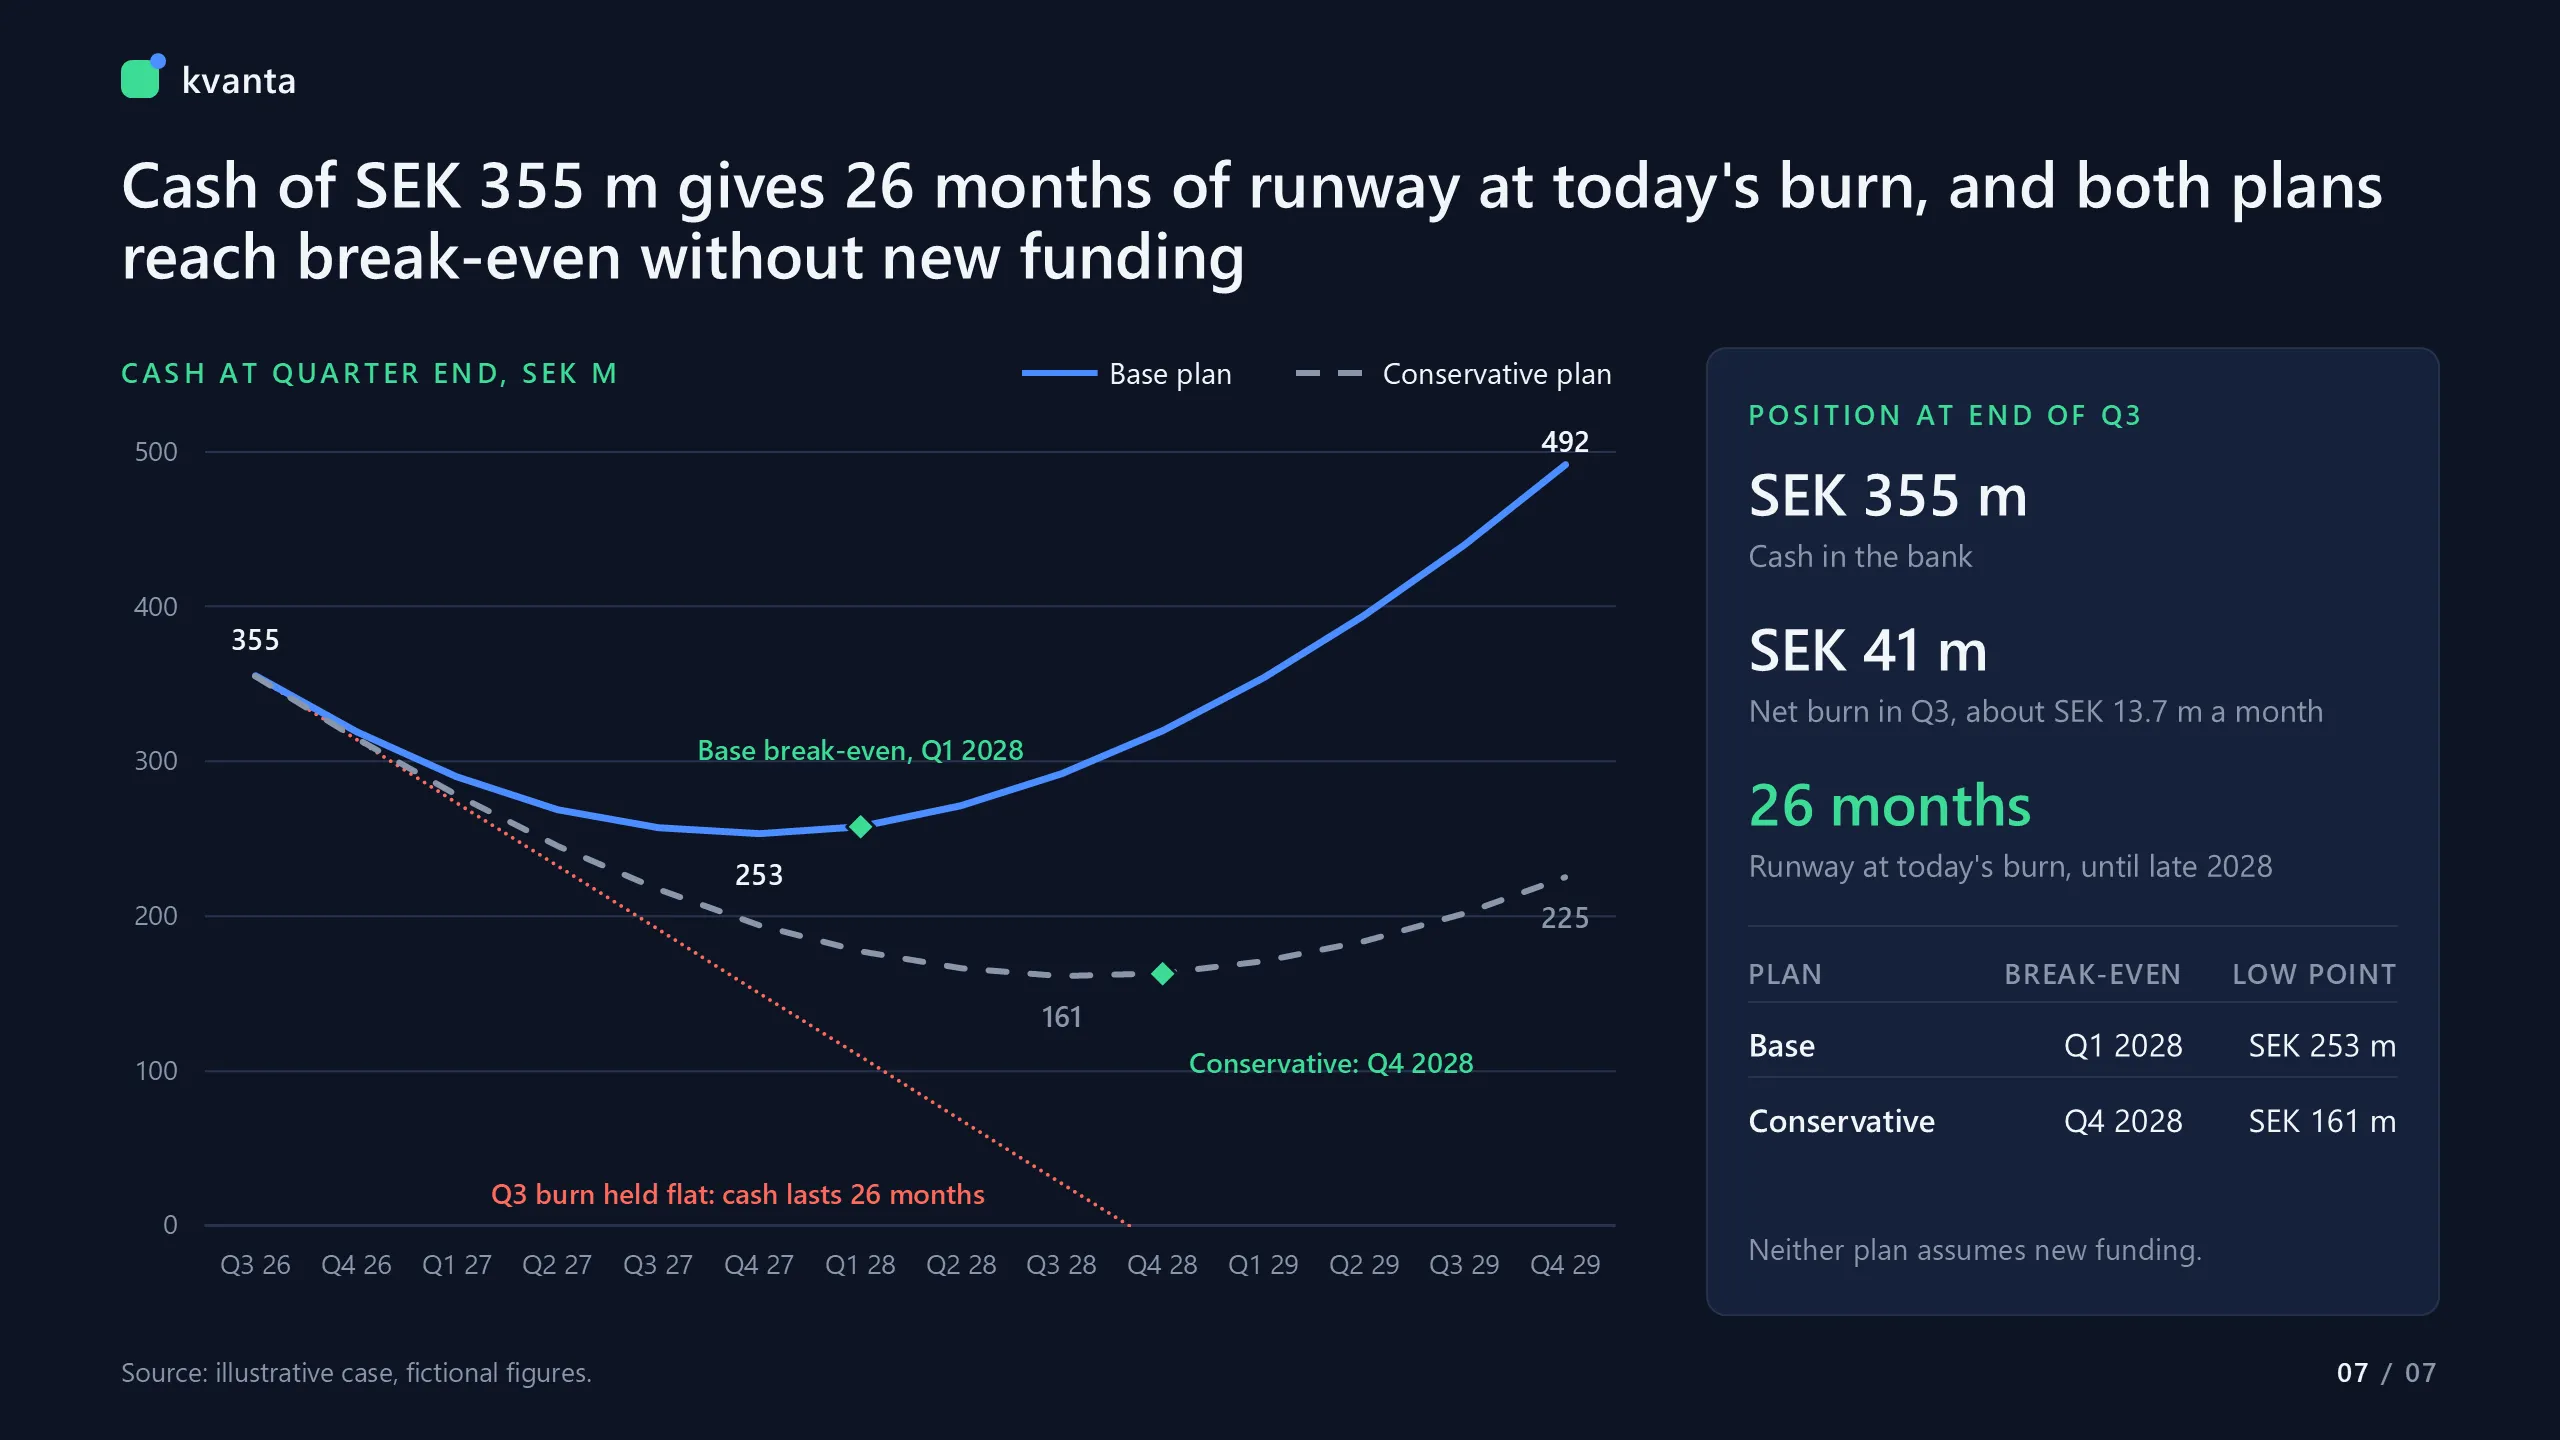Click the BREAK-EVEN column header

(2092, 974)
